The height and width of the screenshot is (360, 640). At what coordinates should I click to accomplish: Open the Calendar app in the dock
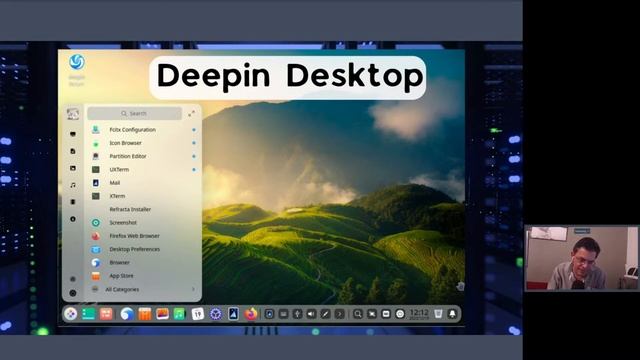click(x=198, y=314)
